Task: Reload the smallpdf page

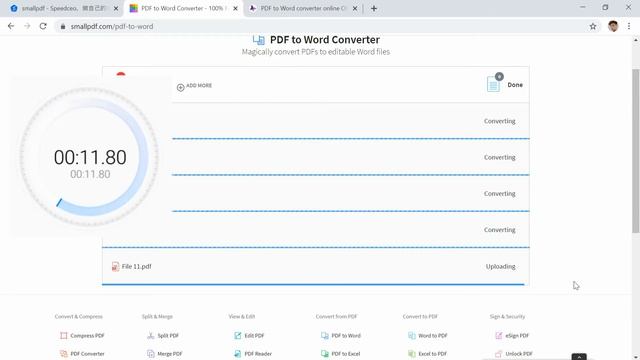Action: coord(43,26)
